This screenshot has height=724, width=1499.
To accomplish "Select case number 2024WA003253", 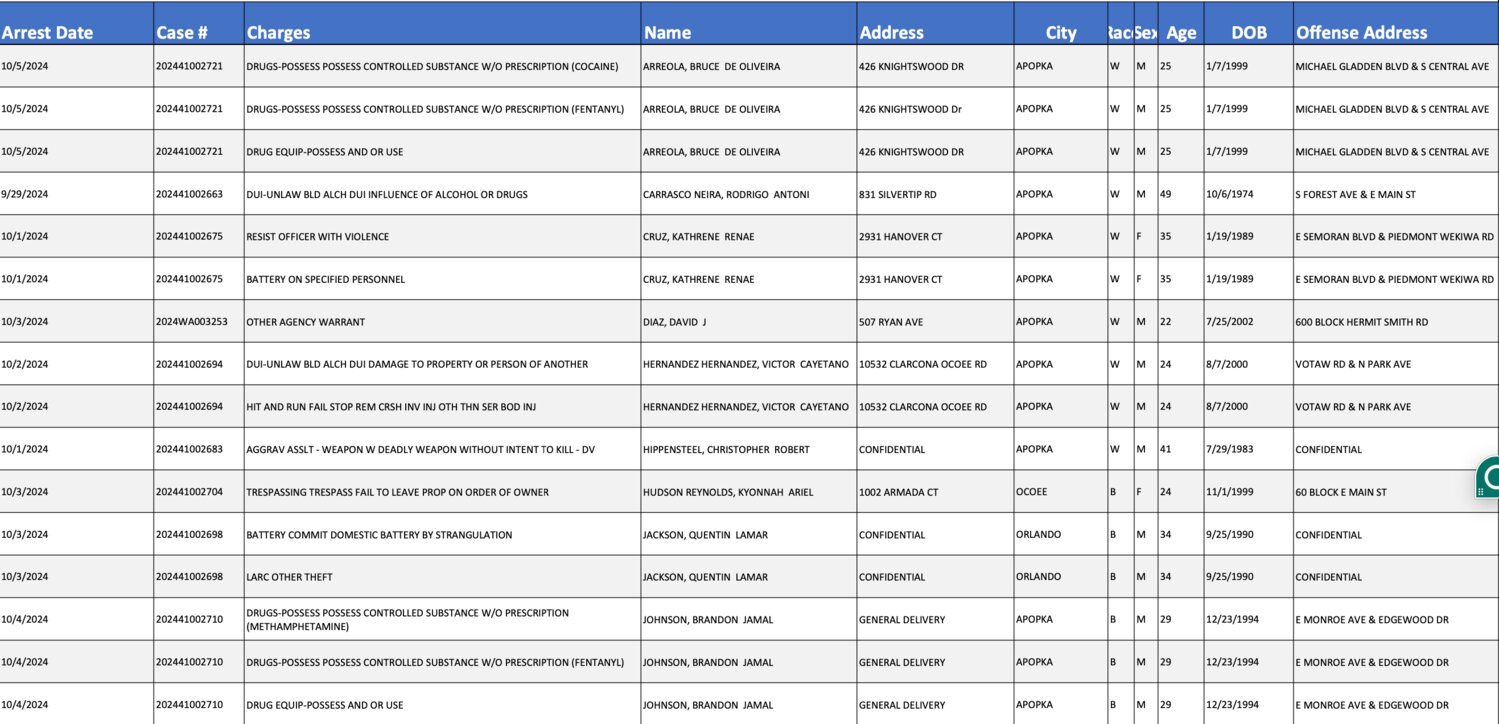I will pyautogui.click(x=198, y=322).
